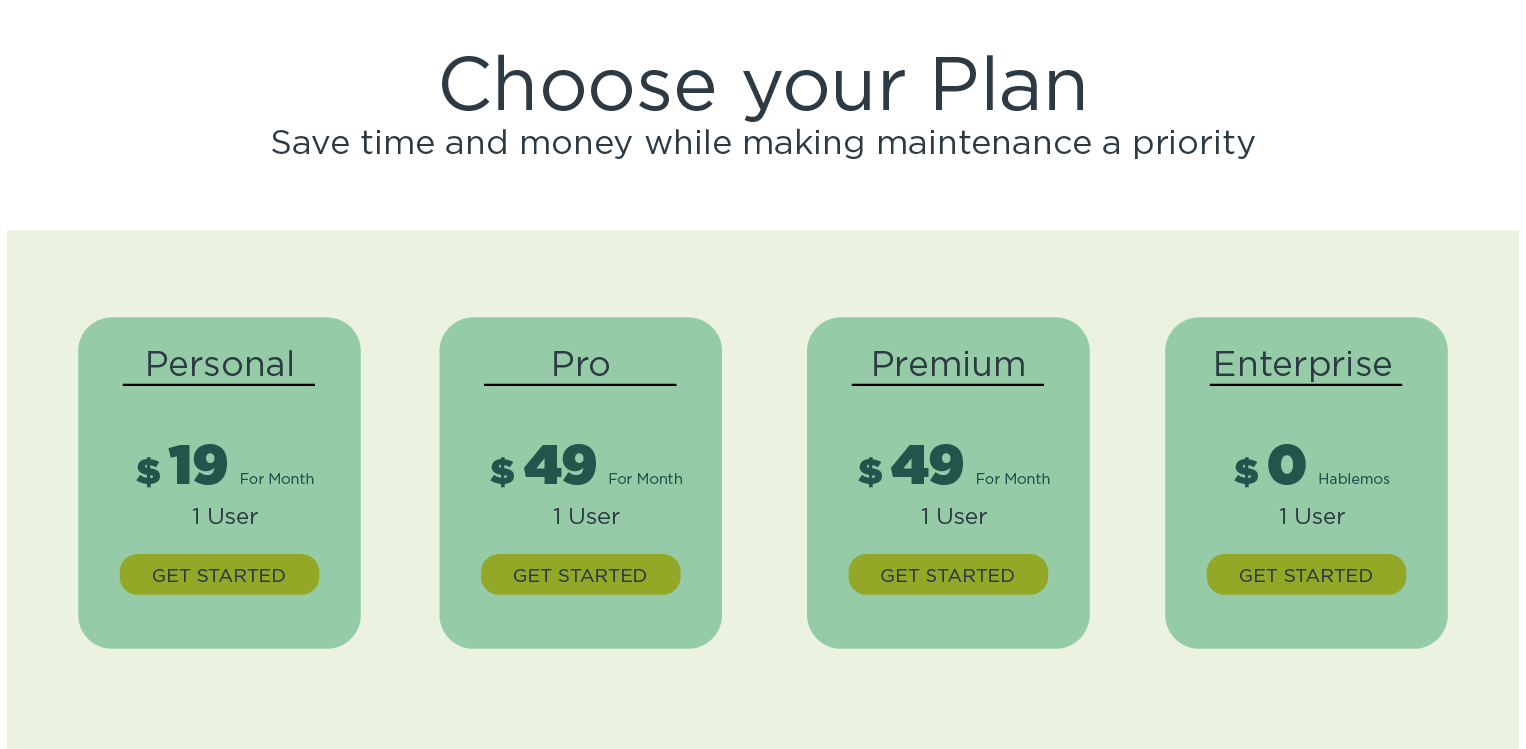Click the Choose your Plan heading

(x=763, y=87)
